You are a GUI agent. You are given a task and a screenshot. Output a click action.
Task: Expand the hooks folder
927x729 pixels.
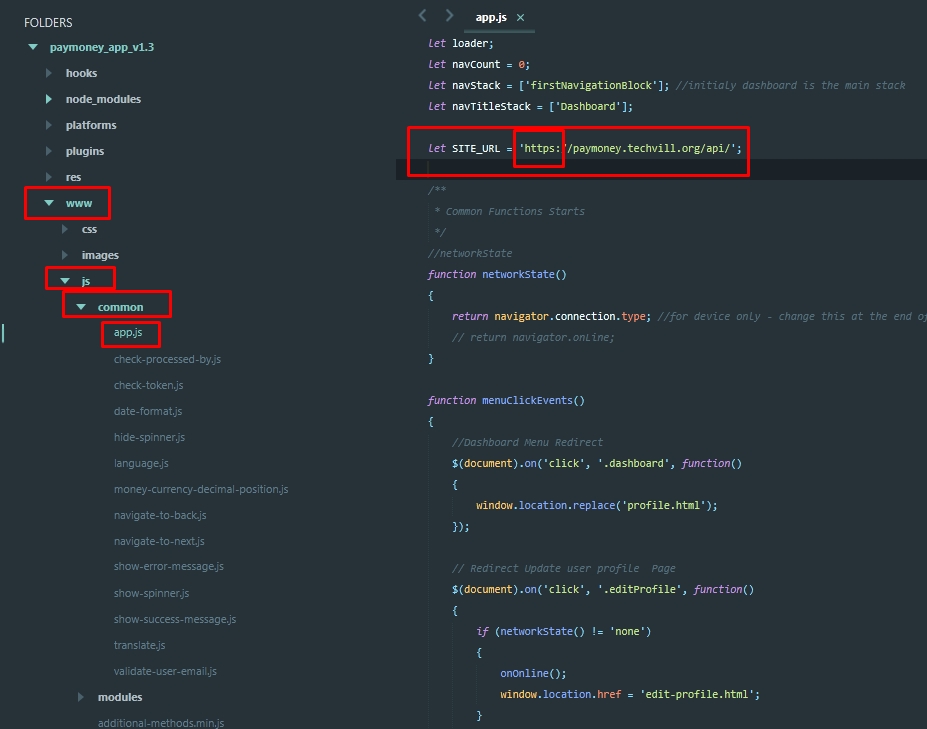coord(49,73)
